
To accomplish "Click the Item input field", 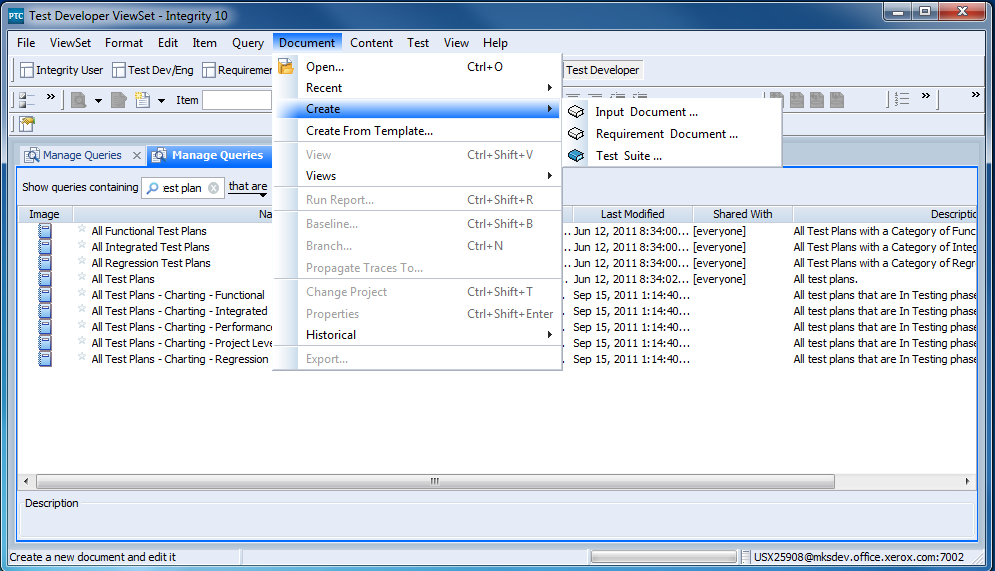I will coord(237,100).
